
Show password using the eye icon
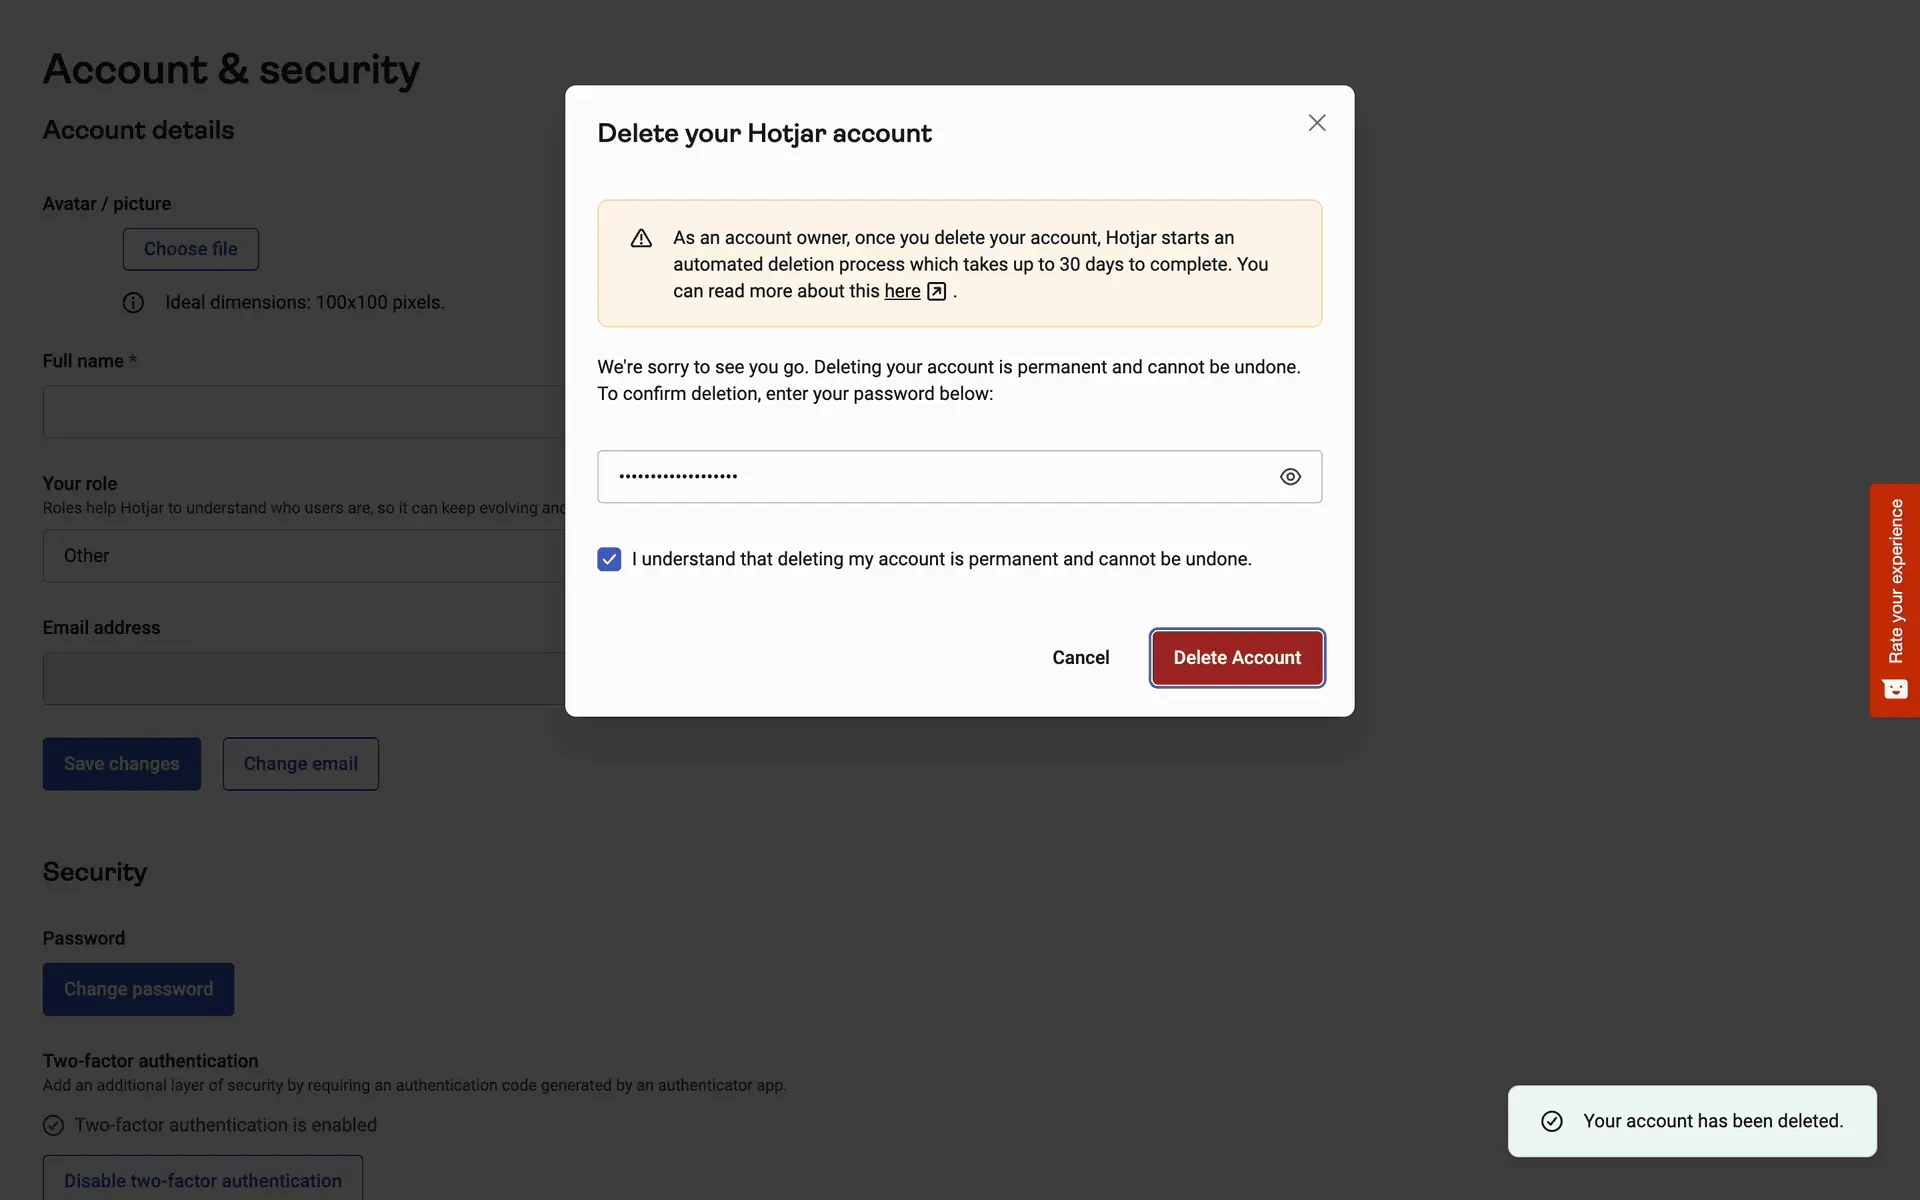point(1290,477)
